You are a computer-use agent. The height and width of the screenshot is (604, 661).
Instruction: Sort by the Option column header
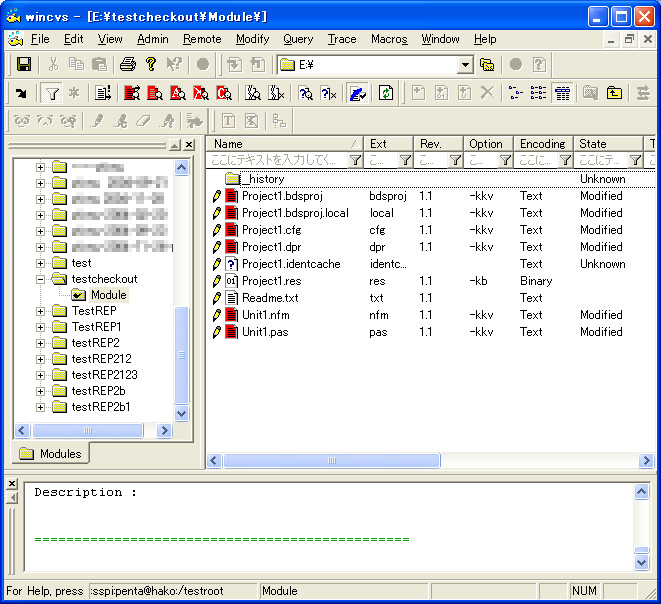click(x=488, y=144)
